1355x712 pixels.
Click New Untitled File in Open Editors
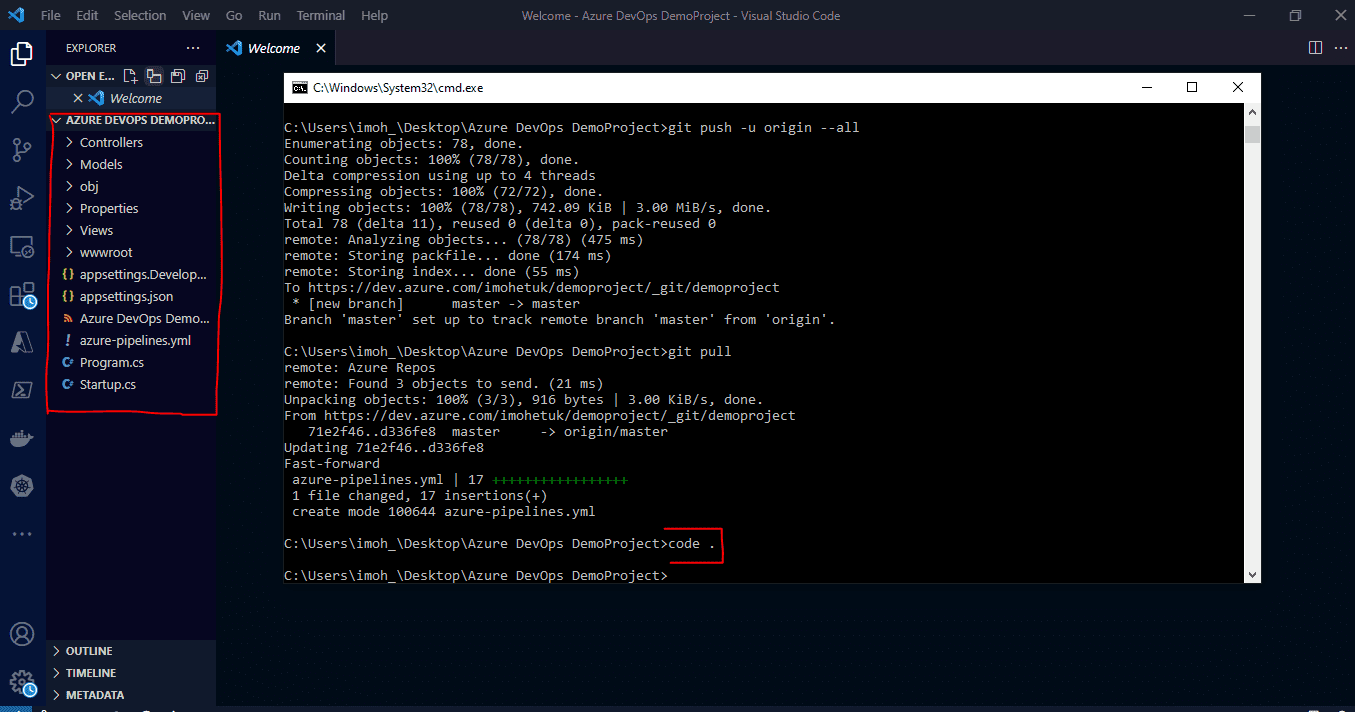[130, 76]
